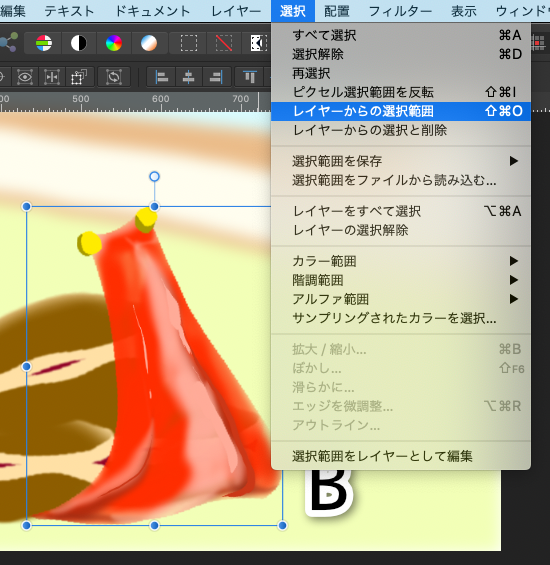The width and height of the screenshot is (550, 565).
Task: Click the left-middle selection handle
Action: 26,366
